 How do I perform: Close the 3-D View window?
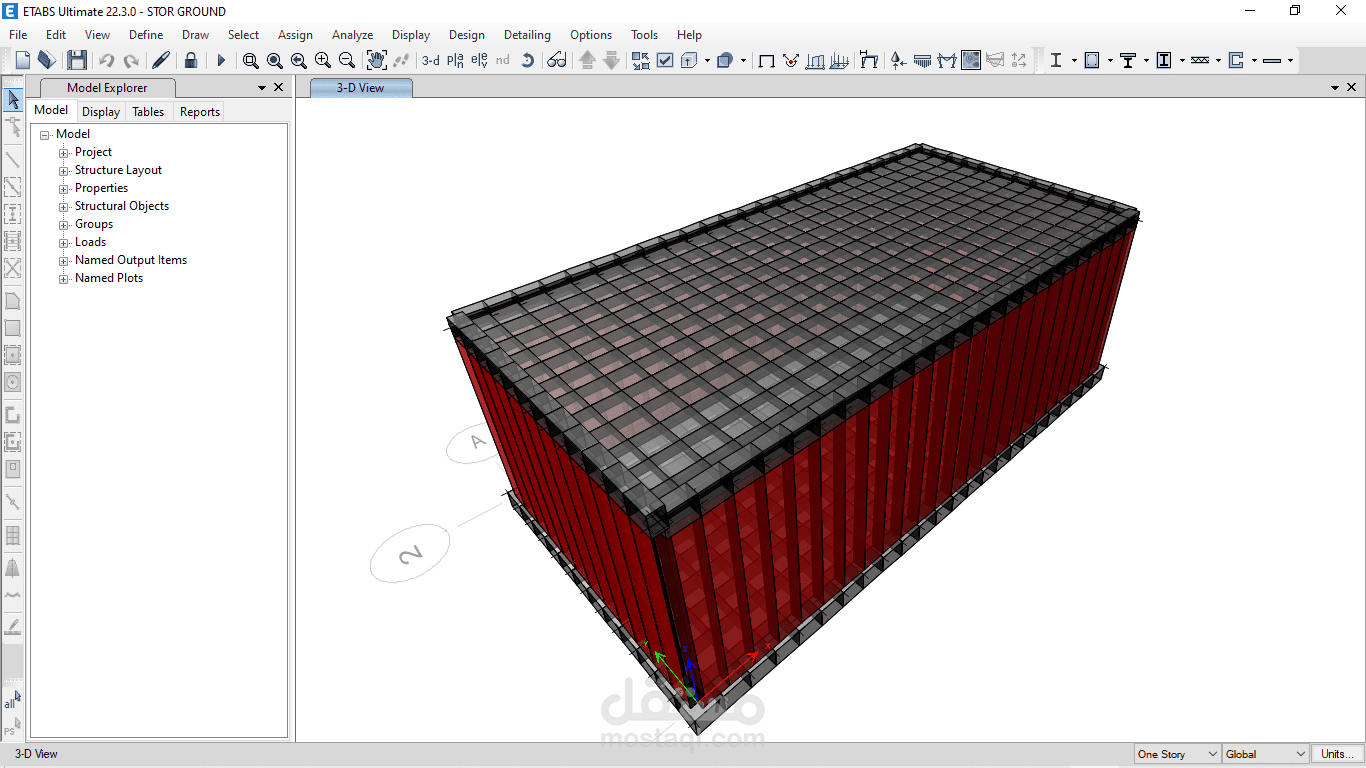tap(1351, 88)
